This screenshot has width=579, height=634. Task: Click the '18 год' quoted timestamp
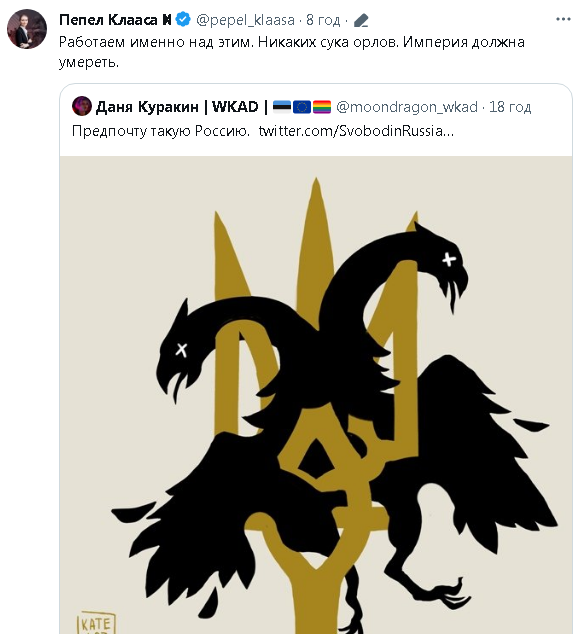[x=510, y=107]
